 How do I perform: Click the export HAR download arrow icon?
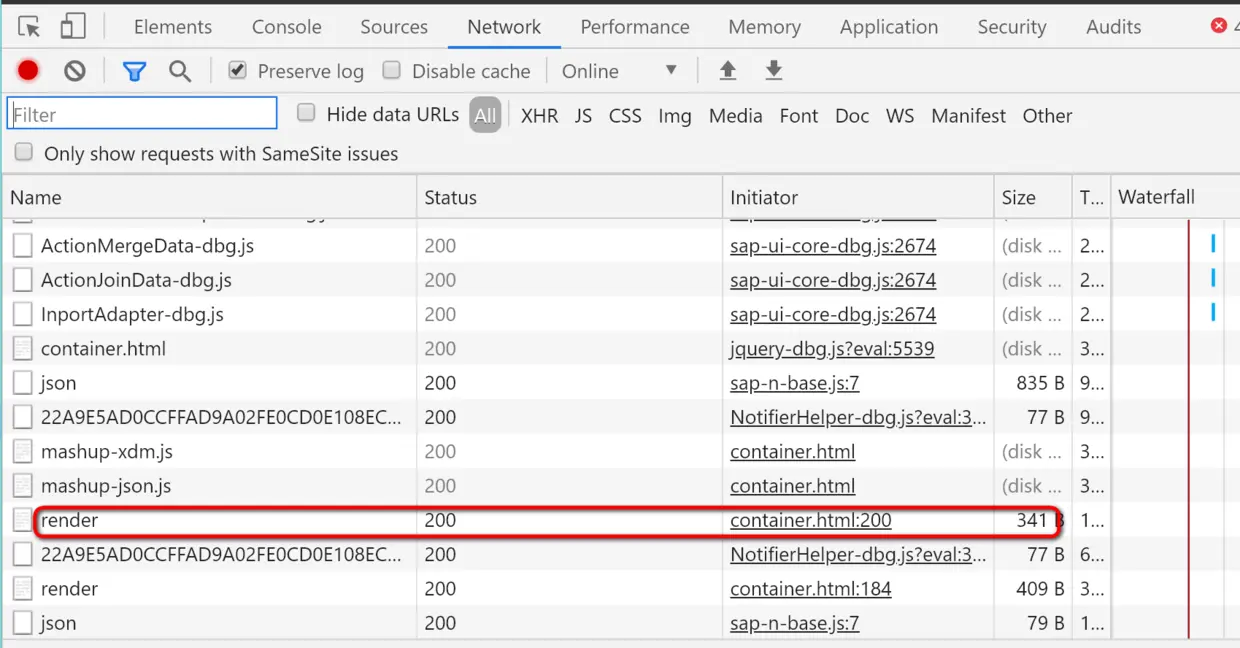pos(773,70)
